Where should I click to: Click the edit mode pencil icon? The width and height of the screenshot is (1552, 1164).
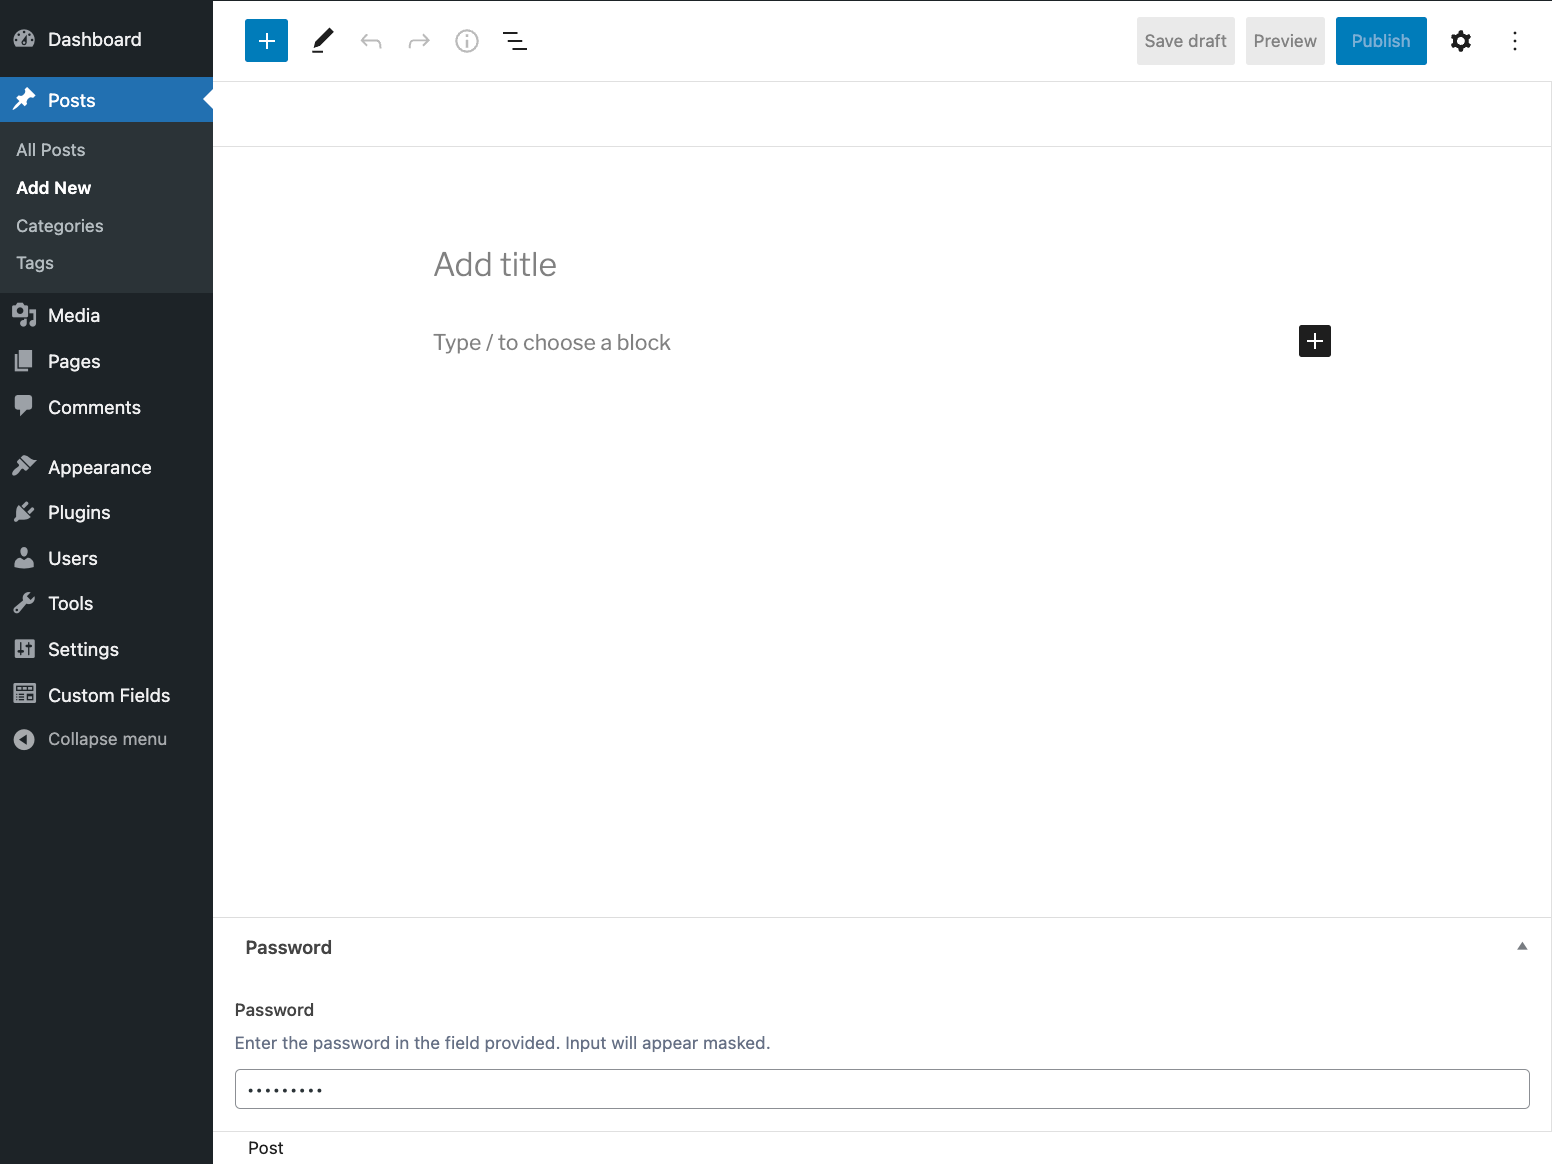click(x=321, y=40)
